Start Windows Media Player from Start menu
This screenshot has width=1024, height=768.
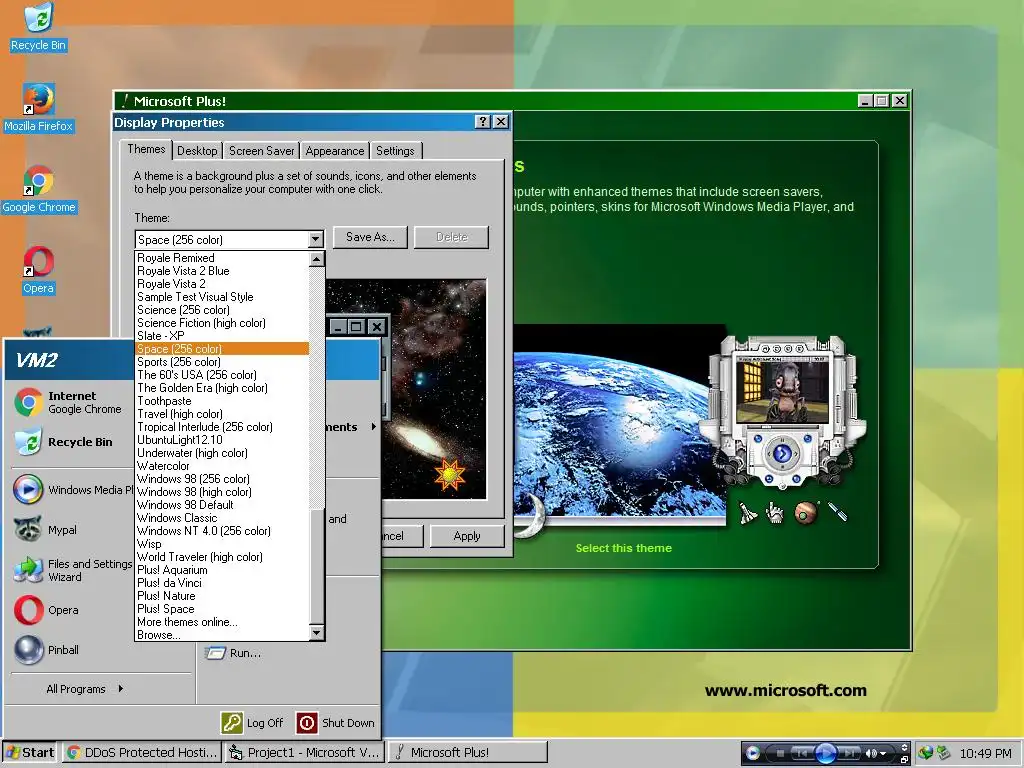[72, 490]
